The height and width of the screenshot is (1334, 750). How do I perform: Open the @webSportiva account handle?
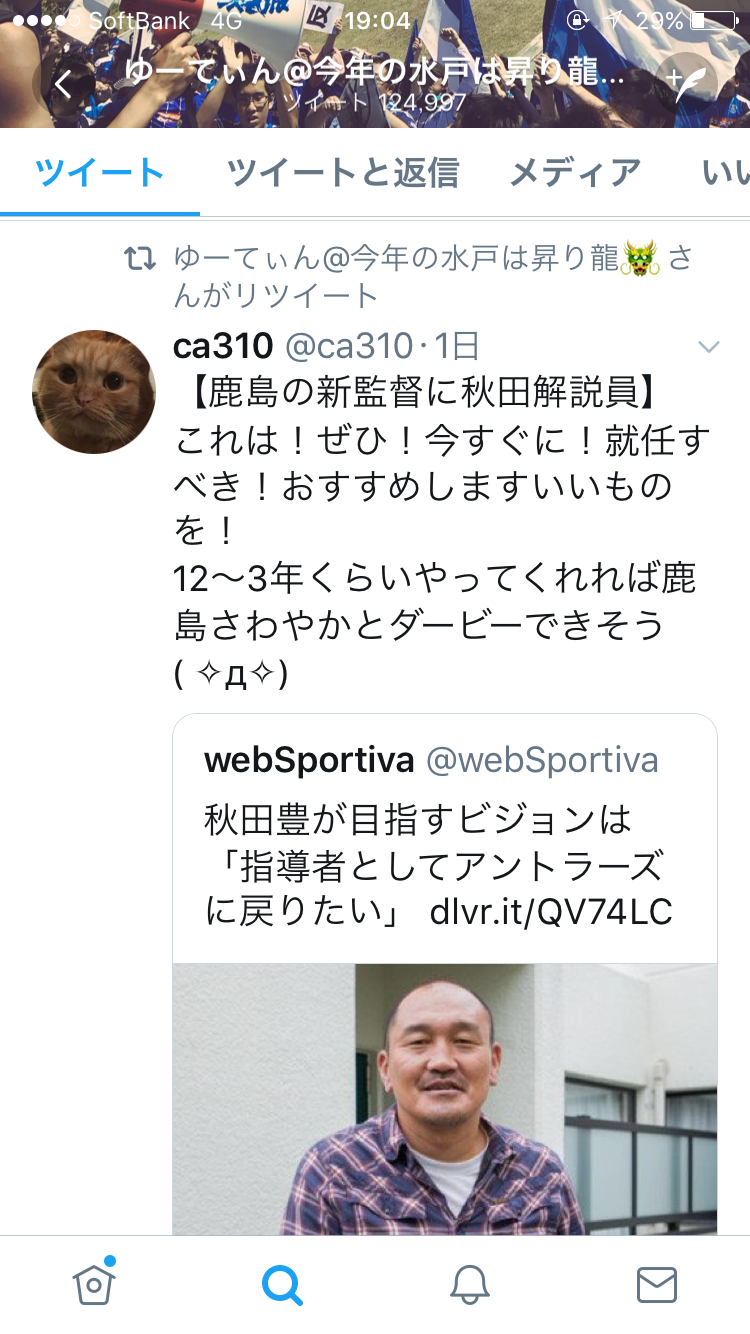coord(542,761)
